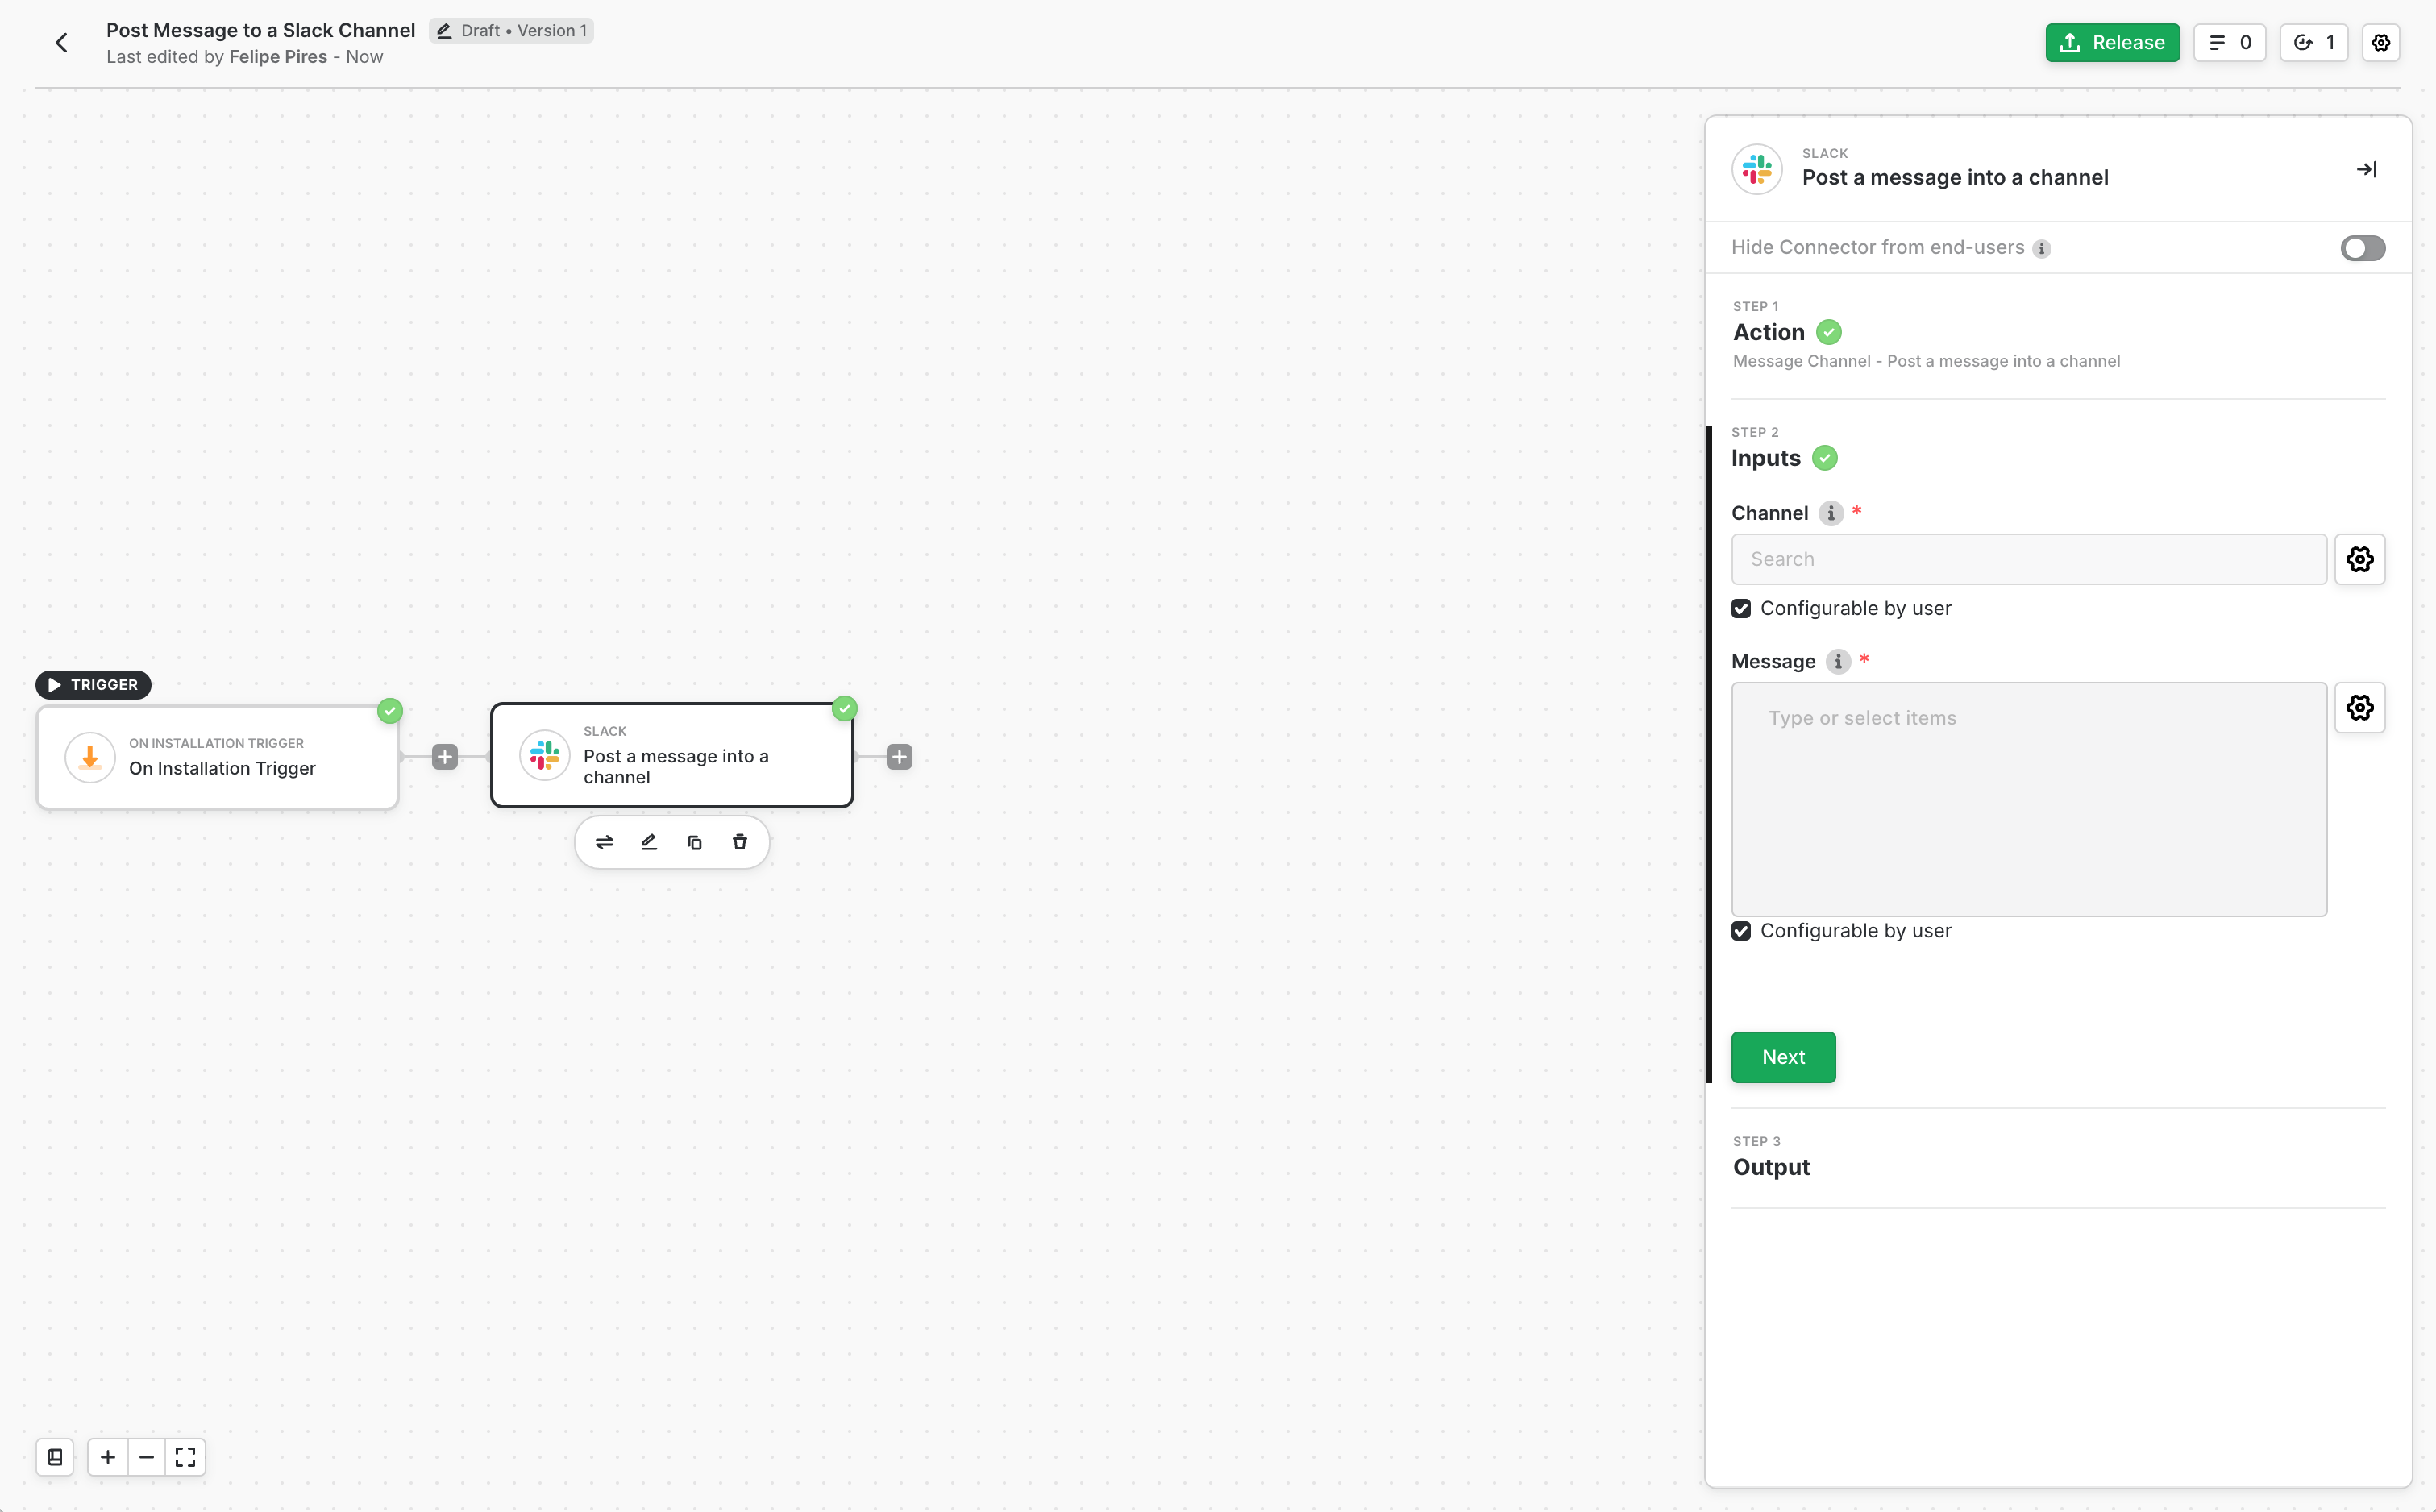Image resolution: width=2436 pixels, height=1512 pixels.
Task: Click the swap connector icon under node
Action: [x=604, y=842]
